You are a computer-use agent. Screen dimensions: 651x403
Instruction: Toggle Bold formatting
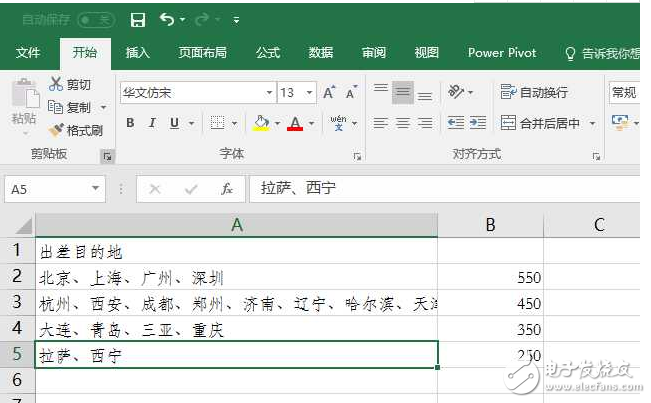coord(130,123)
